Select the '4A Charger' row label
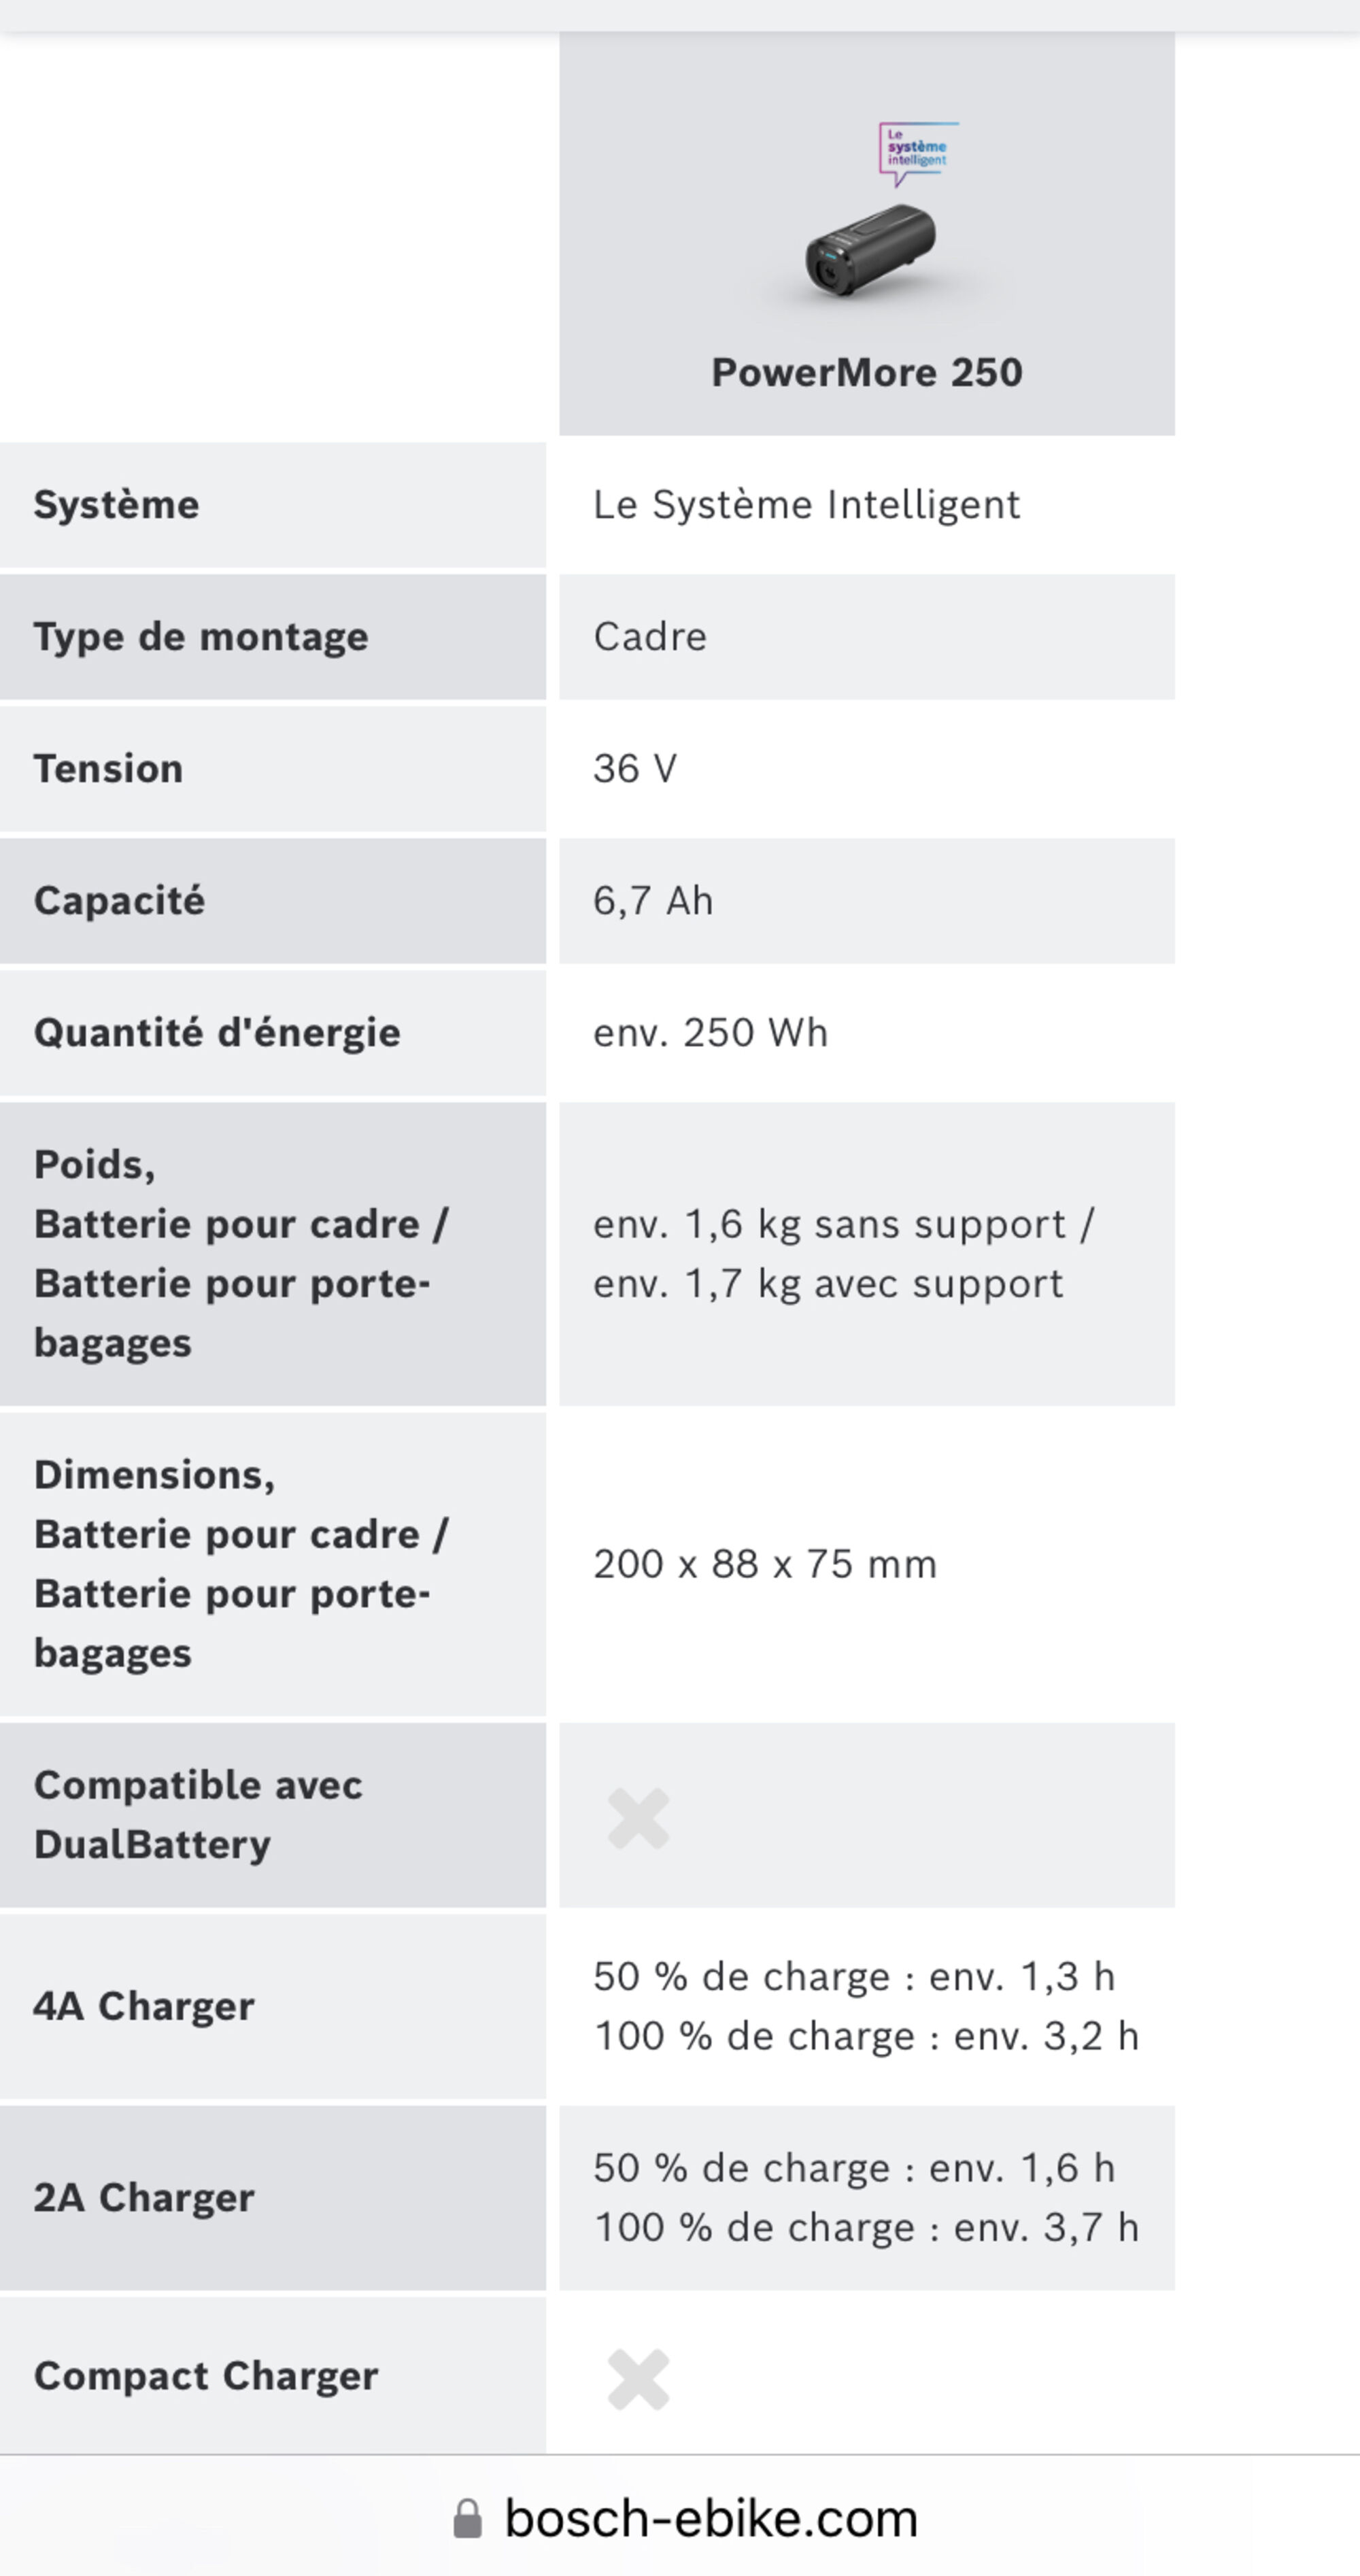The height and width of the screenshot is (2576, 1360). pos(144,2006)
